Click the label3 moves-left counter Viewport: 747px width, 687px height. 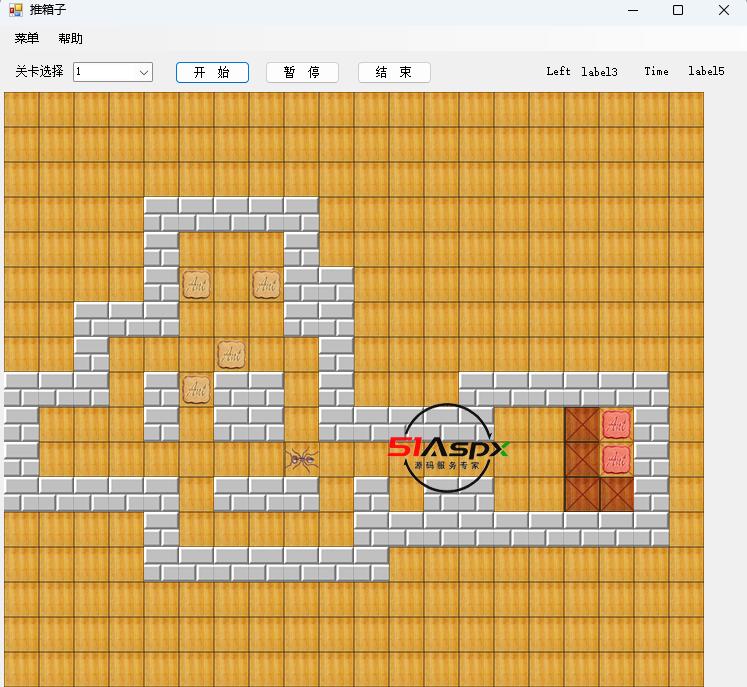[x=599, y=72]
